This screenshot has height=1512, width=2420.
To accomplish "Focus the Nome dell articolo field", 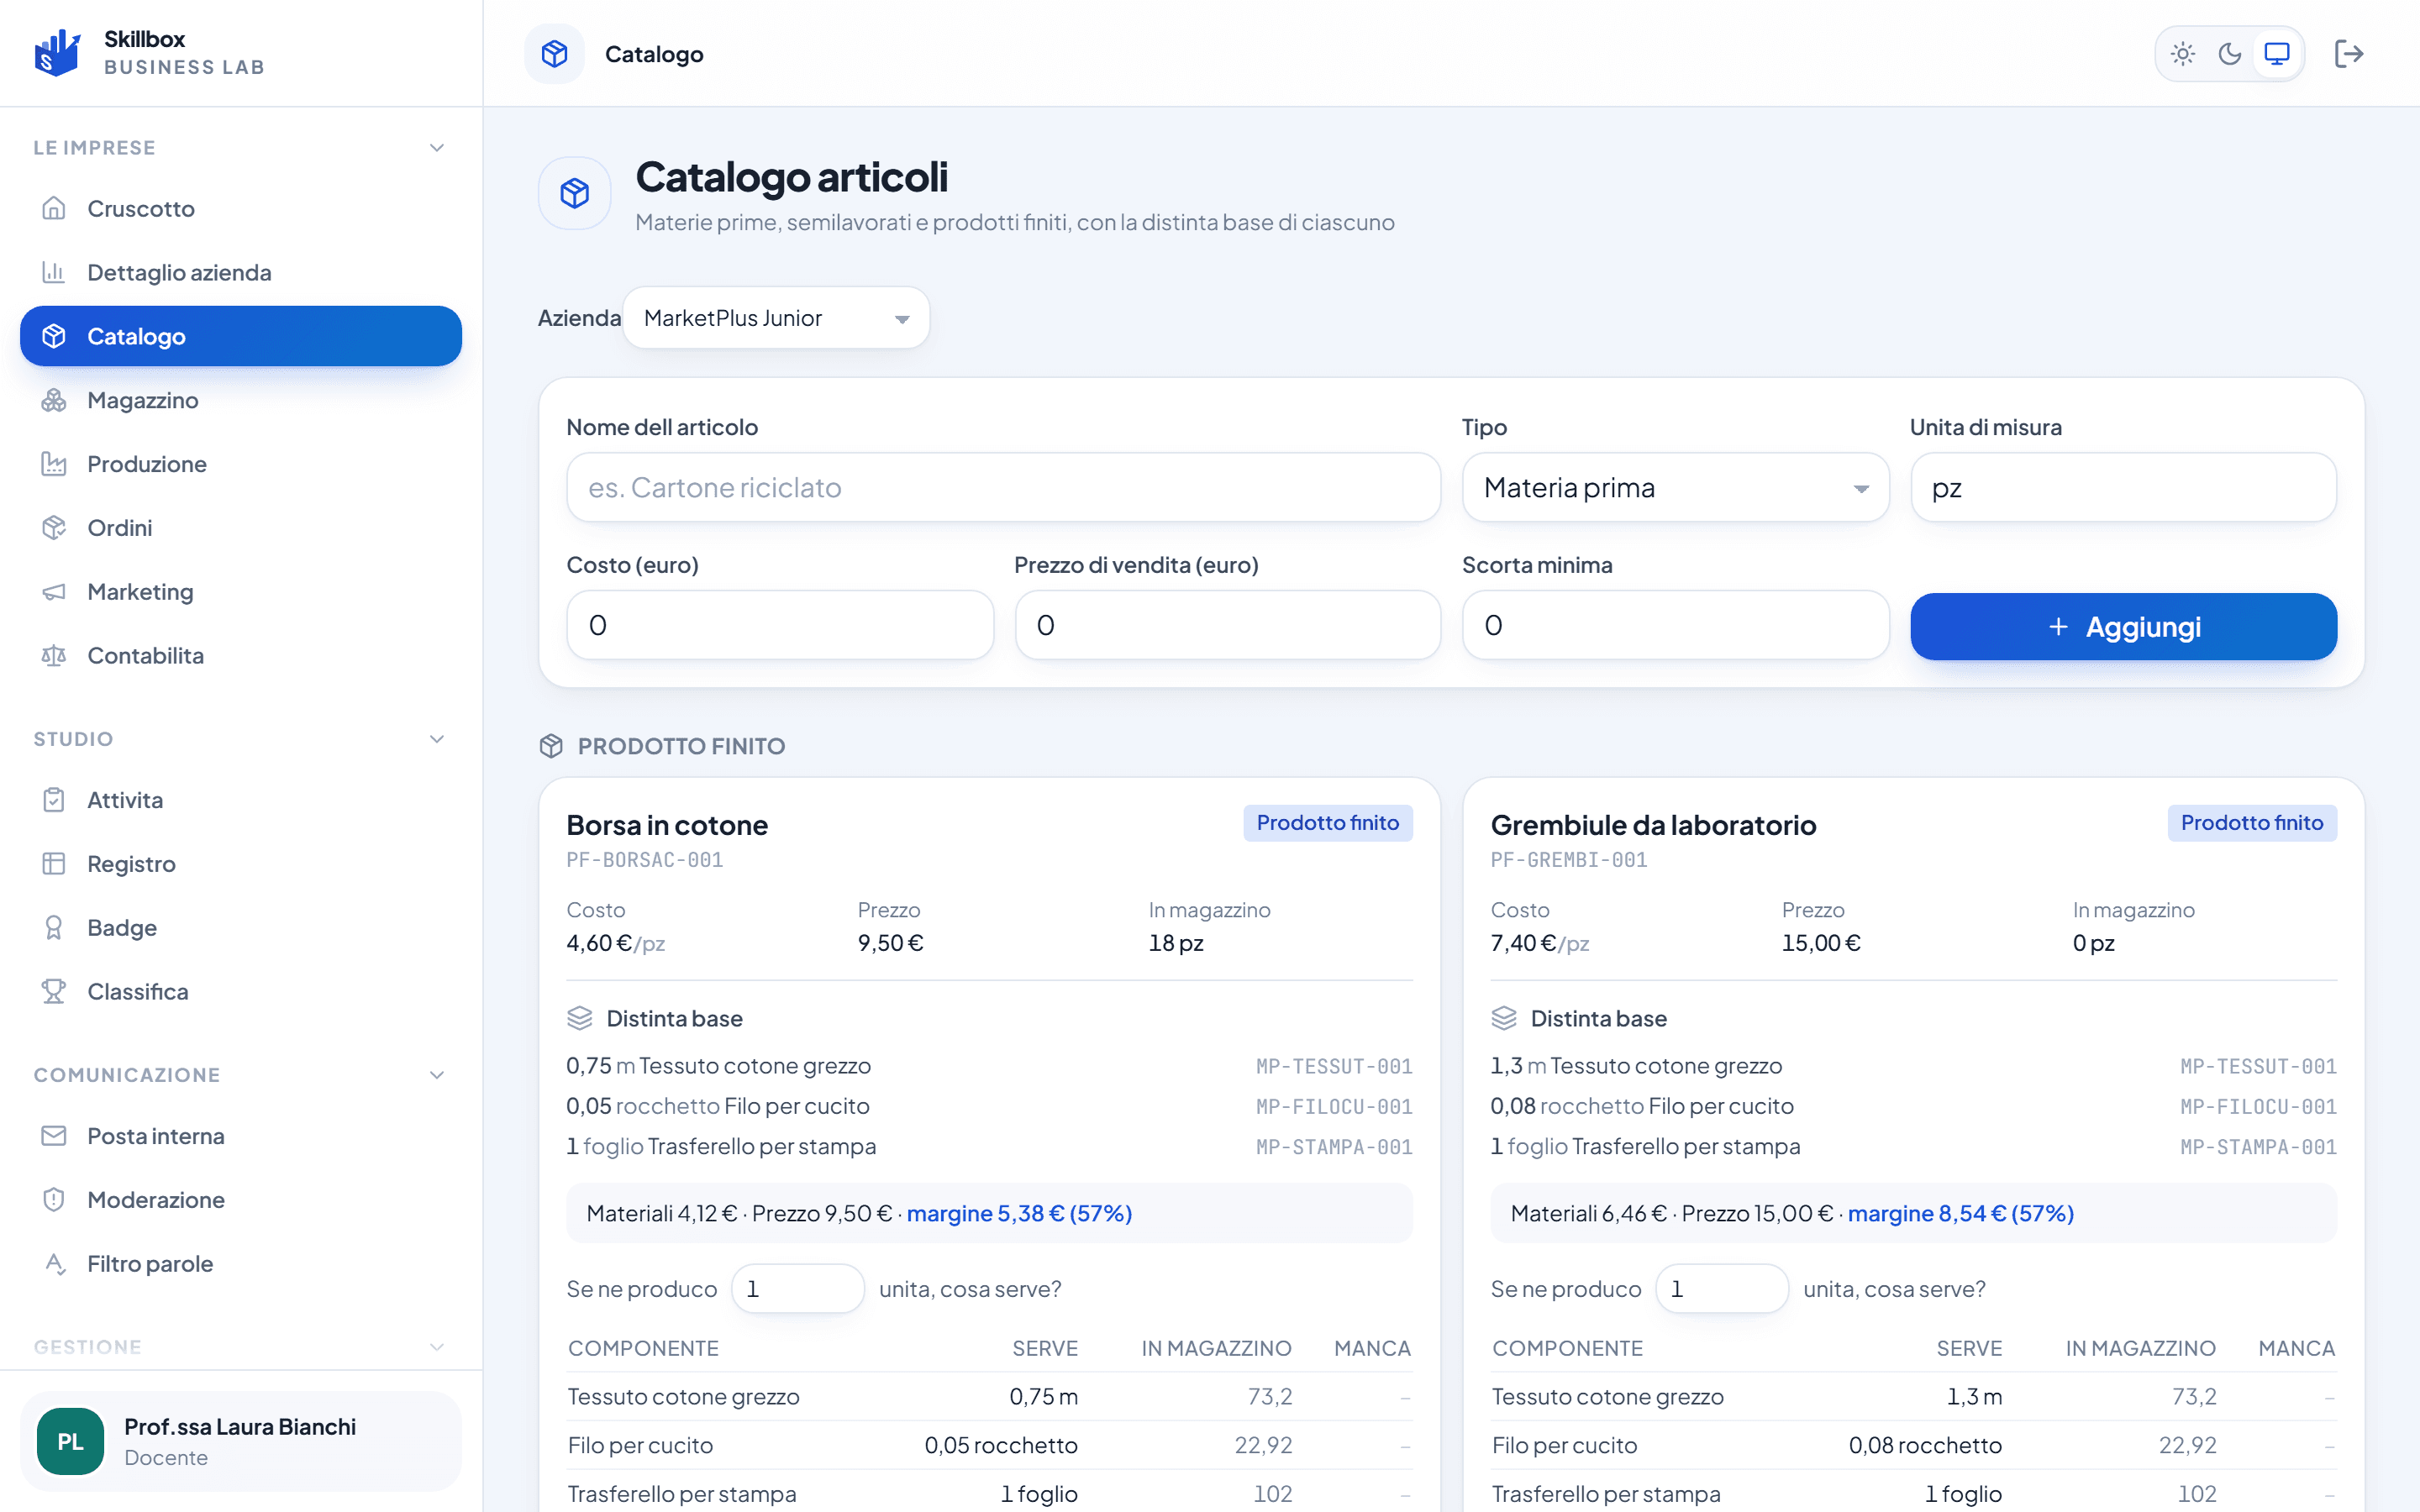I will click(x=1003, y=488).
